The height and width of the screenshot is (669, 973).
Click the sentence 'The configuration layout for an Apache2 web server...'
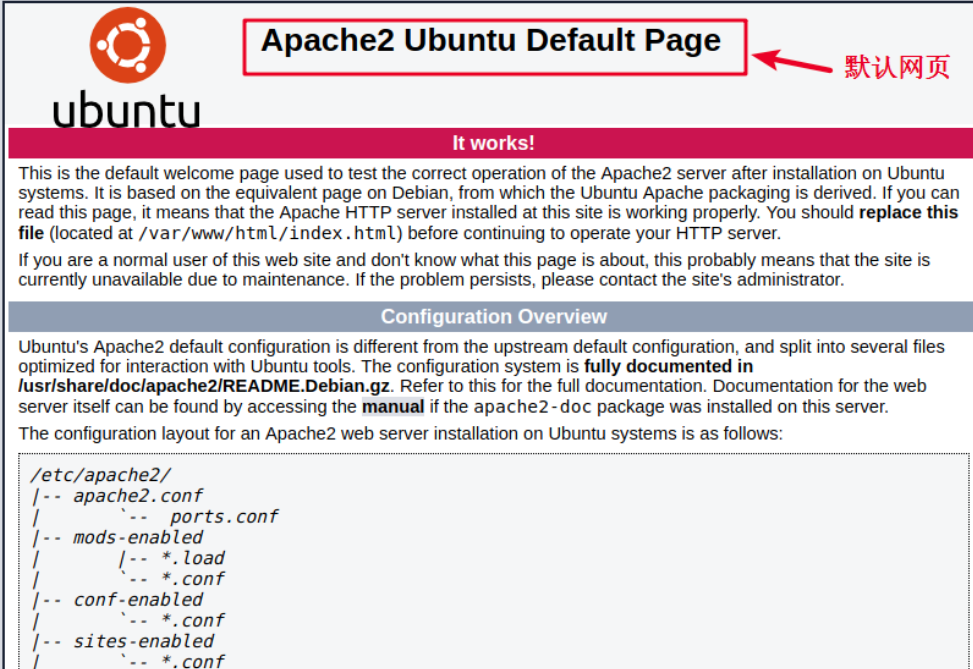[x=400, y=433]
